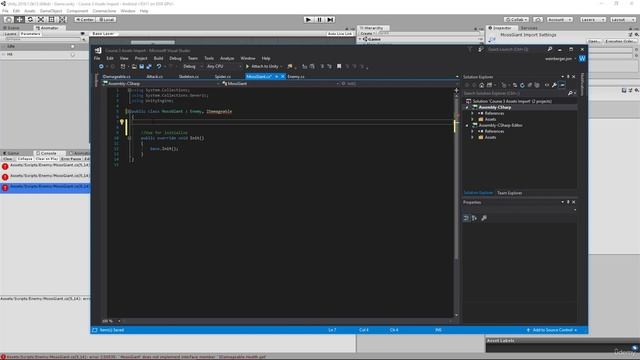This screenshot has width=640, height=360.
Task: Click Visual Studio Open File icon
Action: click(134, 67)
